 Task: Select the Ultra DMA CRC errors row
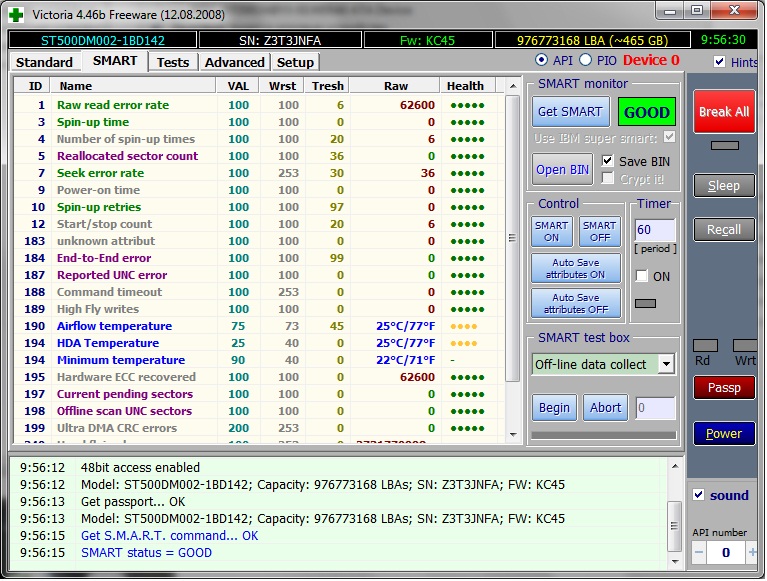pos(258,428)
